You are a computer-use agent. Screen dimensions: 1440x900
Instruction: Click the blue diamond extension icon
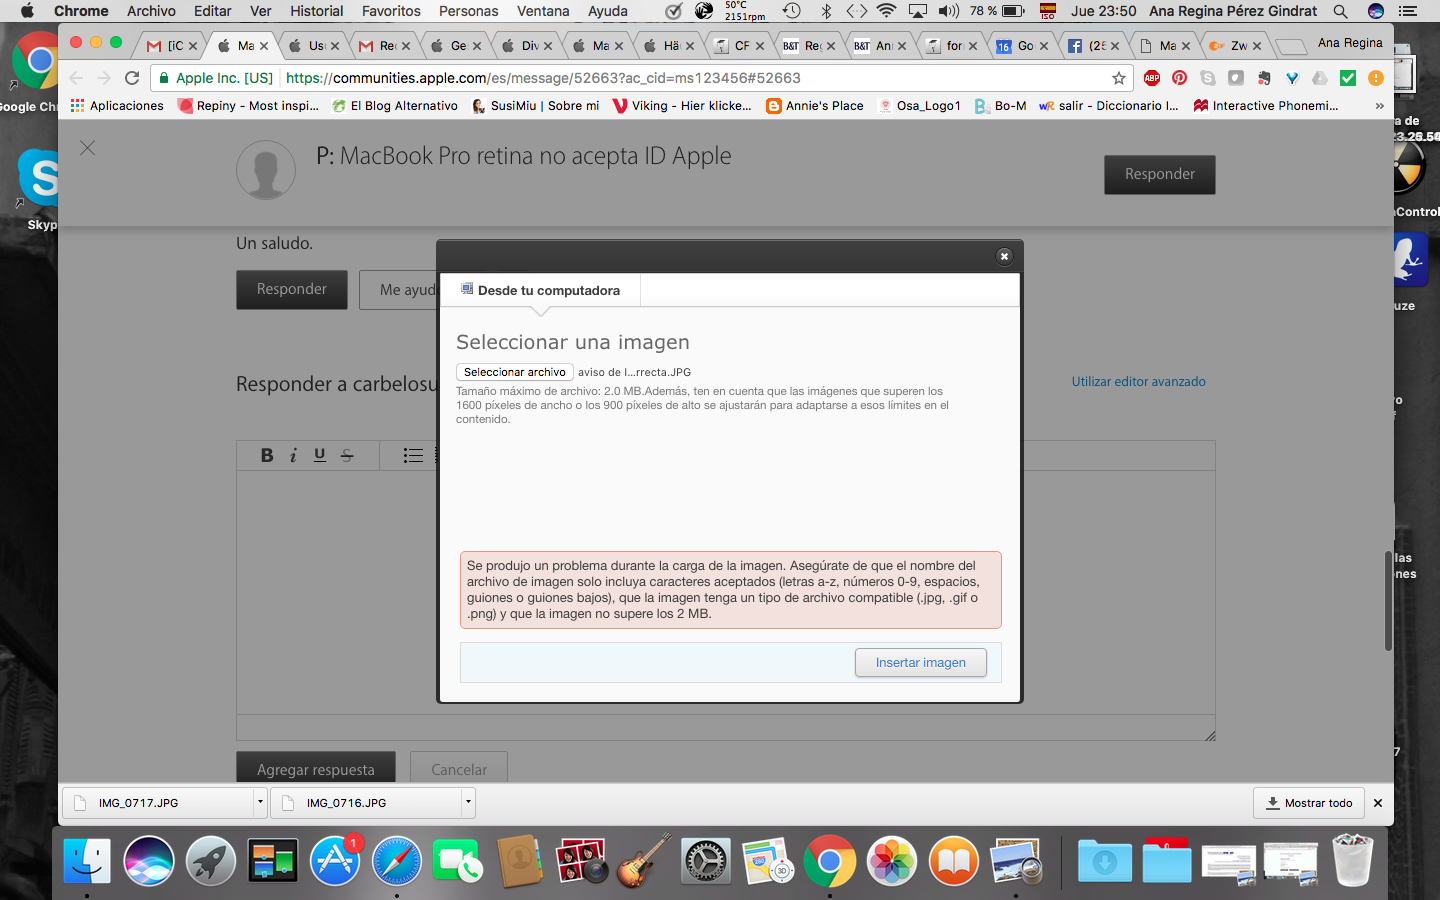click(1292, 78)
